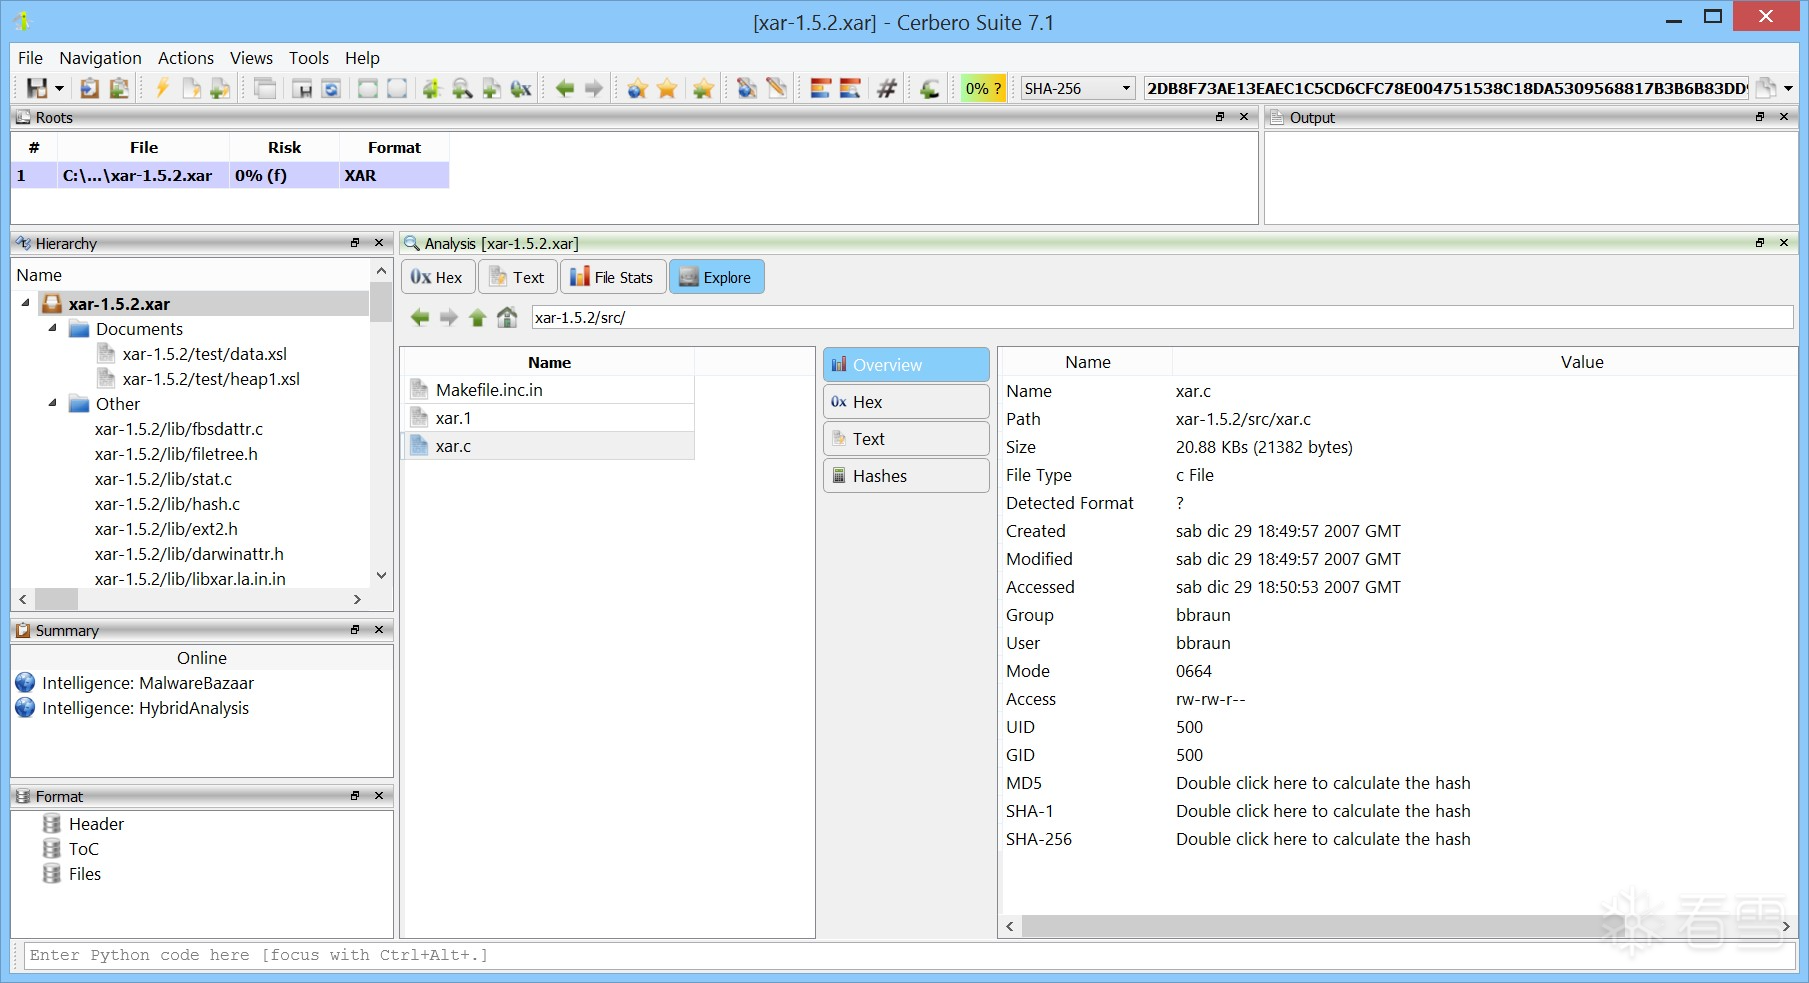The width and height of the screenshot is (1809, 983).
Task: Float the Summary panel
Action: (x=355, y=630)
